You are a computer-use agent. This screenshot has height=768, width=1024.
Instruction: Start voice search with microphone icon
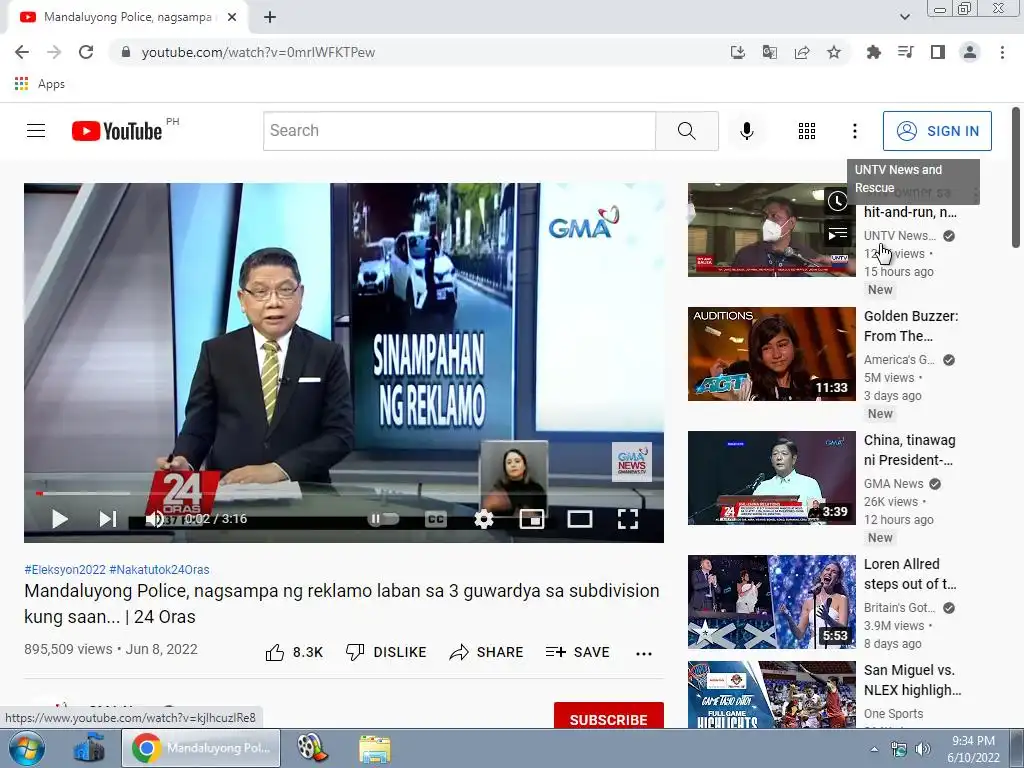747,131
